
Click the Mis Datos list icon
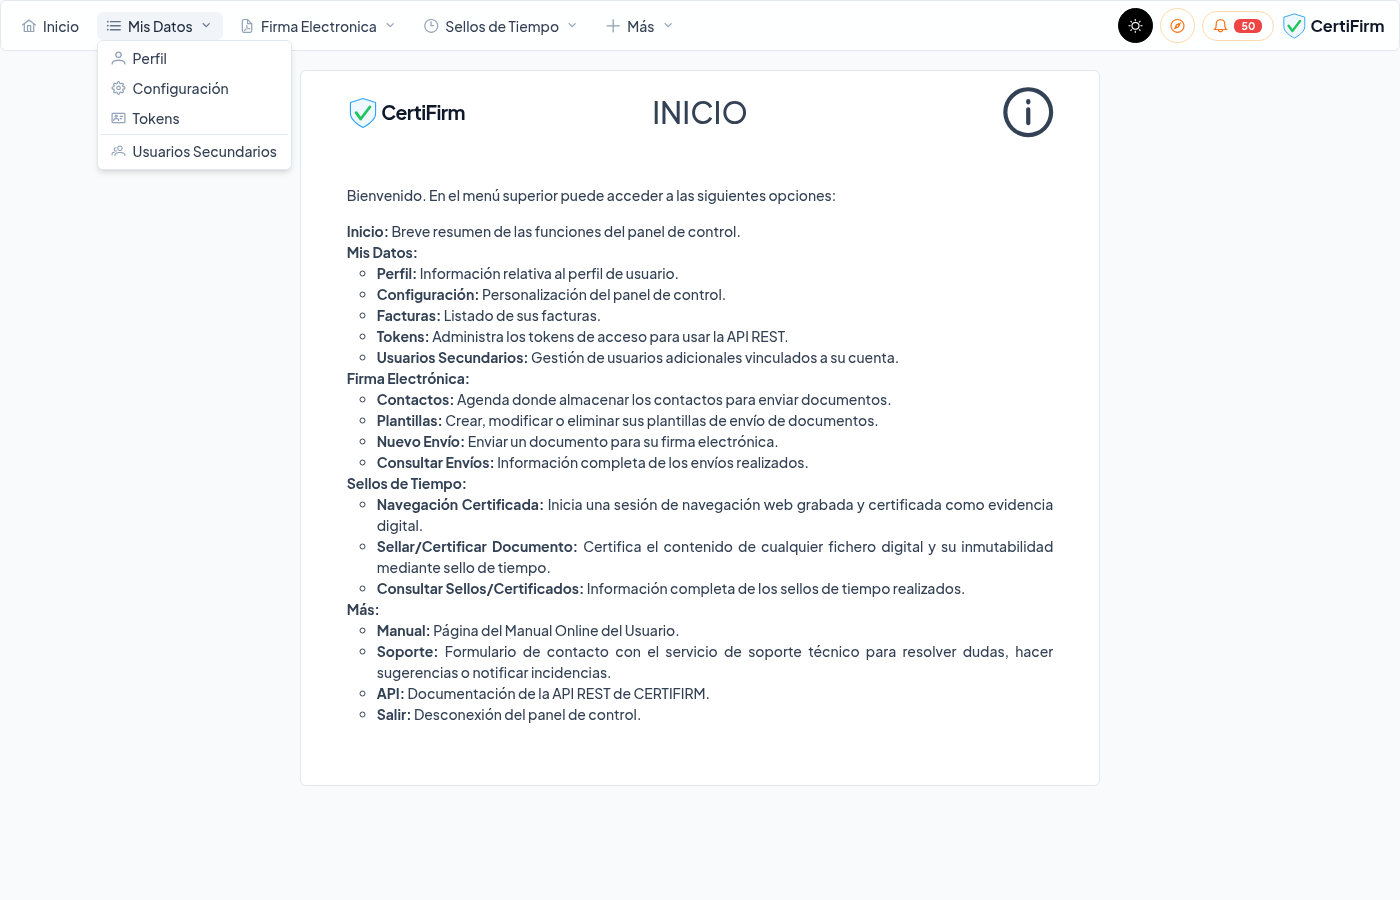coord(114,26)
